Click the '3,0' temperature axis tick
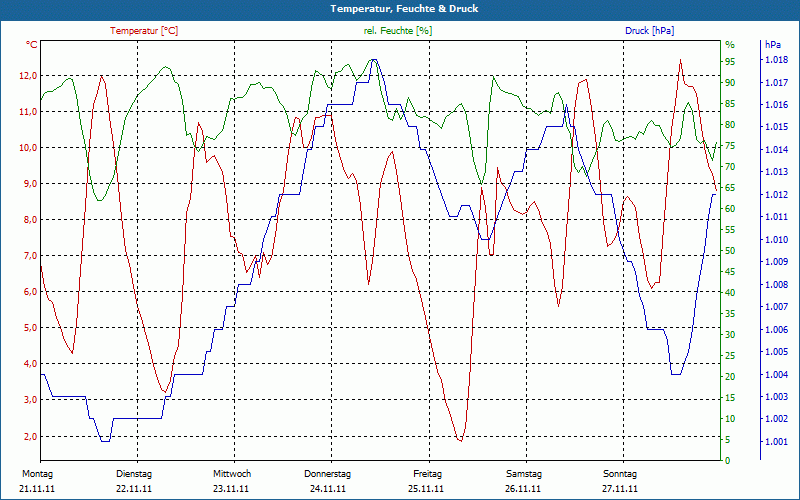Screen dimensions: 800x500 point(29,399)
